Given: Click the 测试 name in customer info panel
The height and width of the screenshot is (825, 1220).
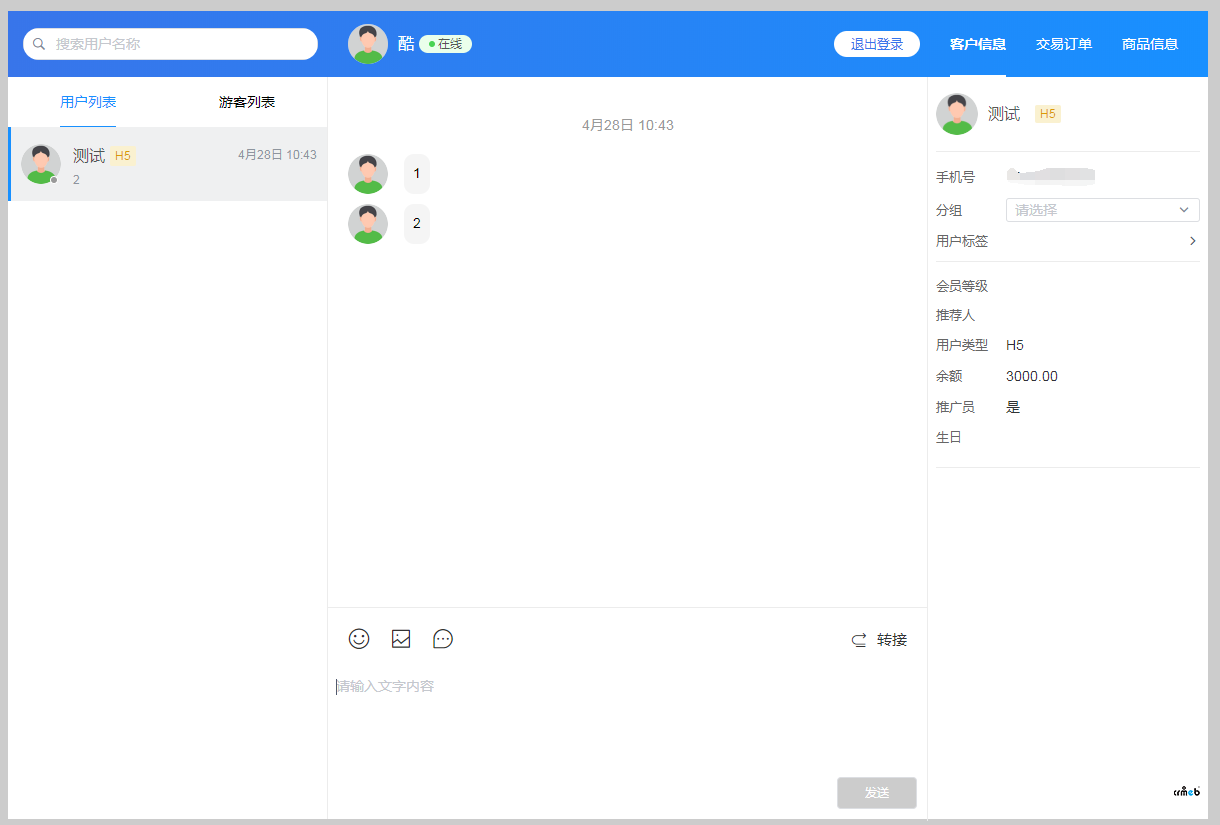Looking at the screenshot, I should coord(1004,114).
